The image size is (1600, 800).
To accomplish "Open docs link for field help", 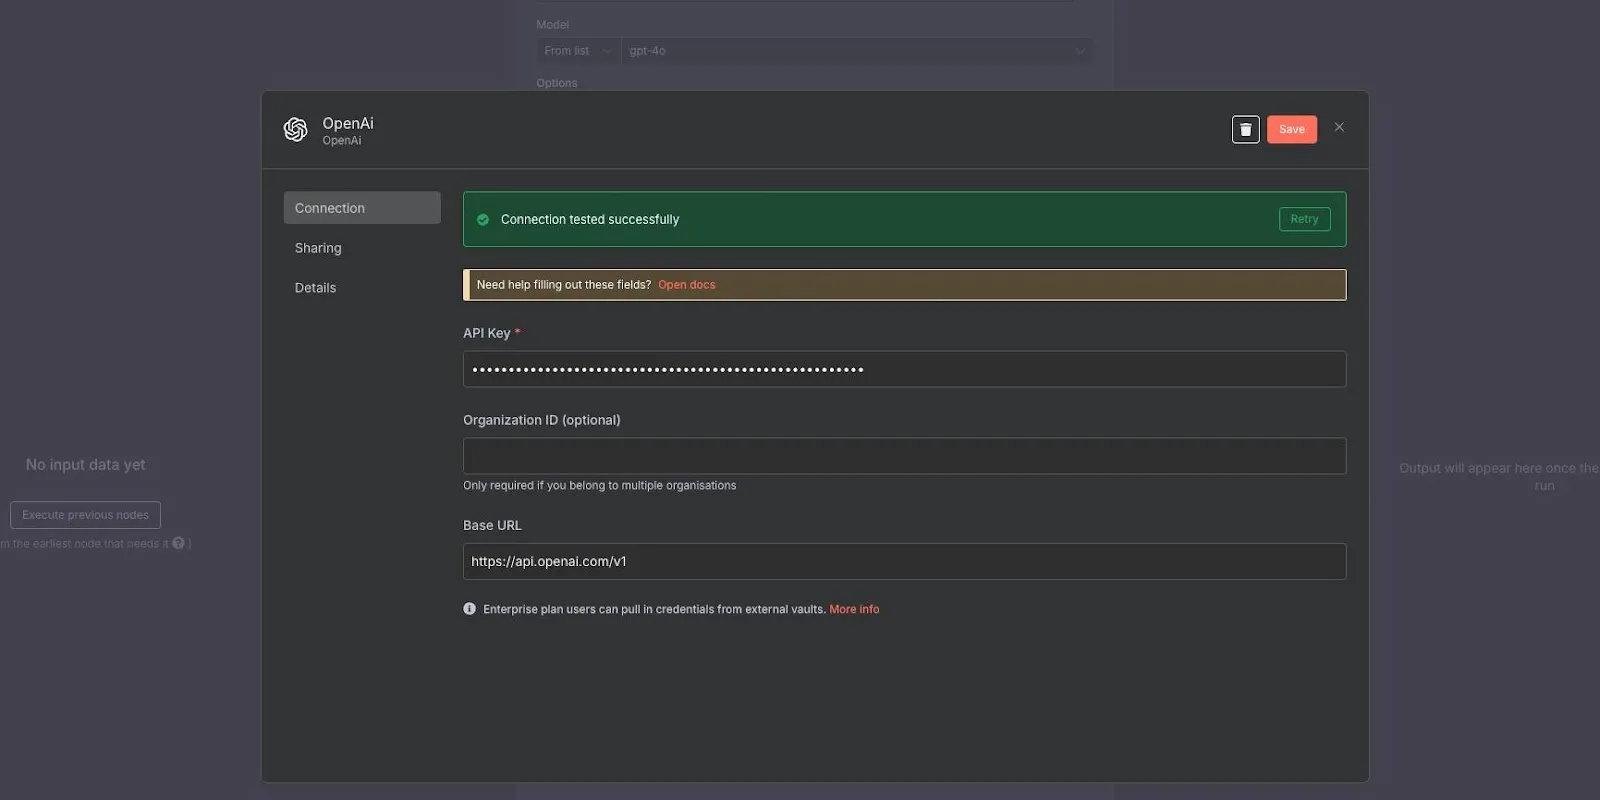I will click(686, 285).
